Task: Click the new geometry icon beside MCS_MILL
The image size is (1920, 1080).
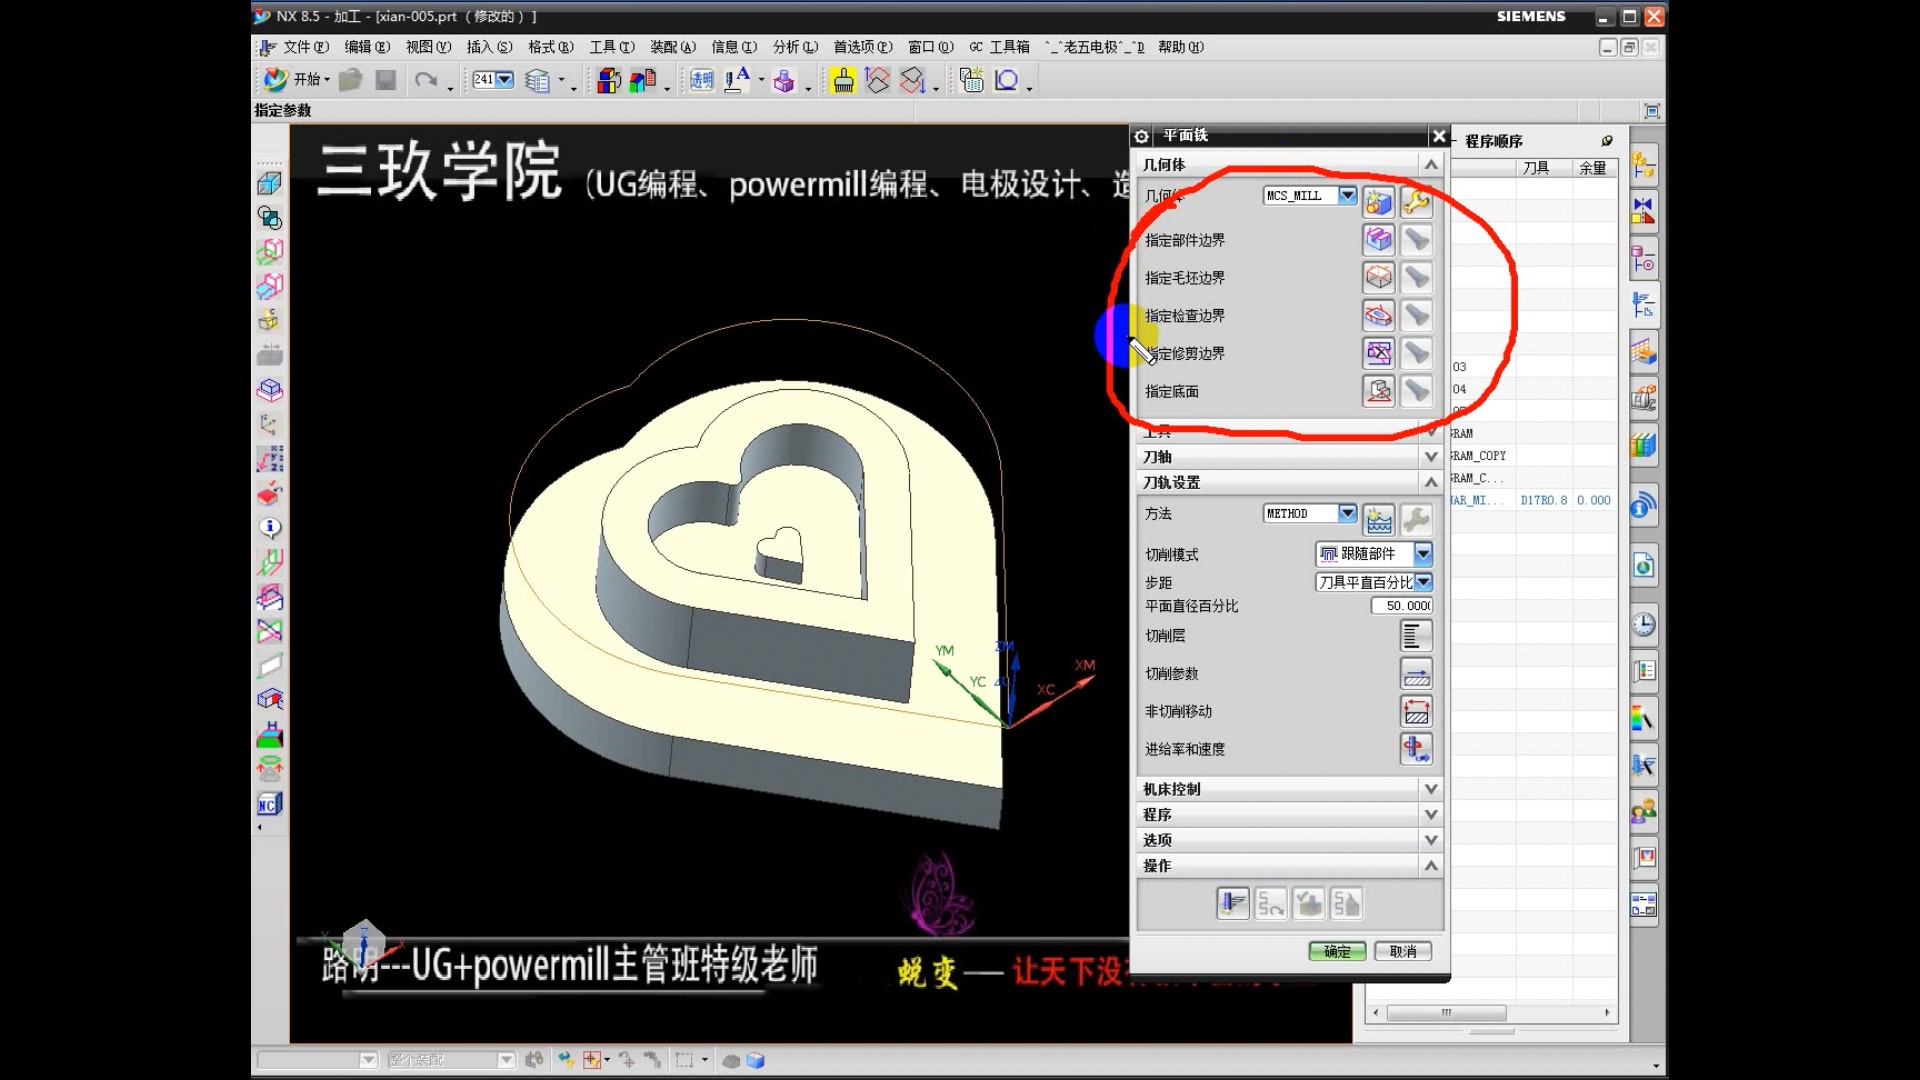Action: point(1378,203)
